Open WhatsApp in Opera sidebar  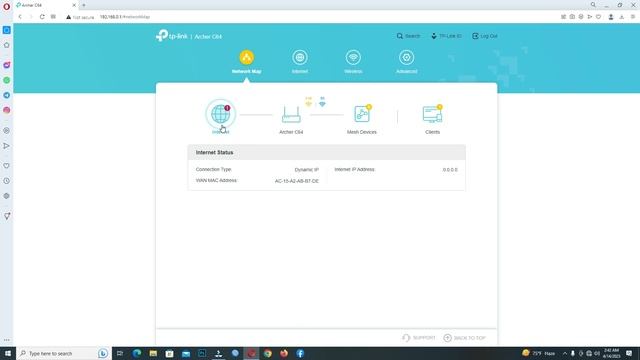pos(7,80)
